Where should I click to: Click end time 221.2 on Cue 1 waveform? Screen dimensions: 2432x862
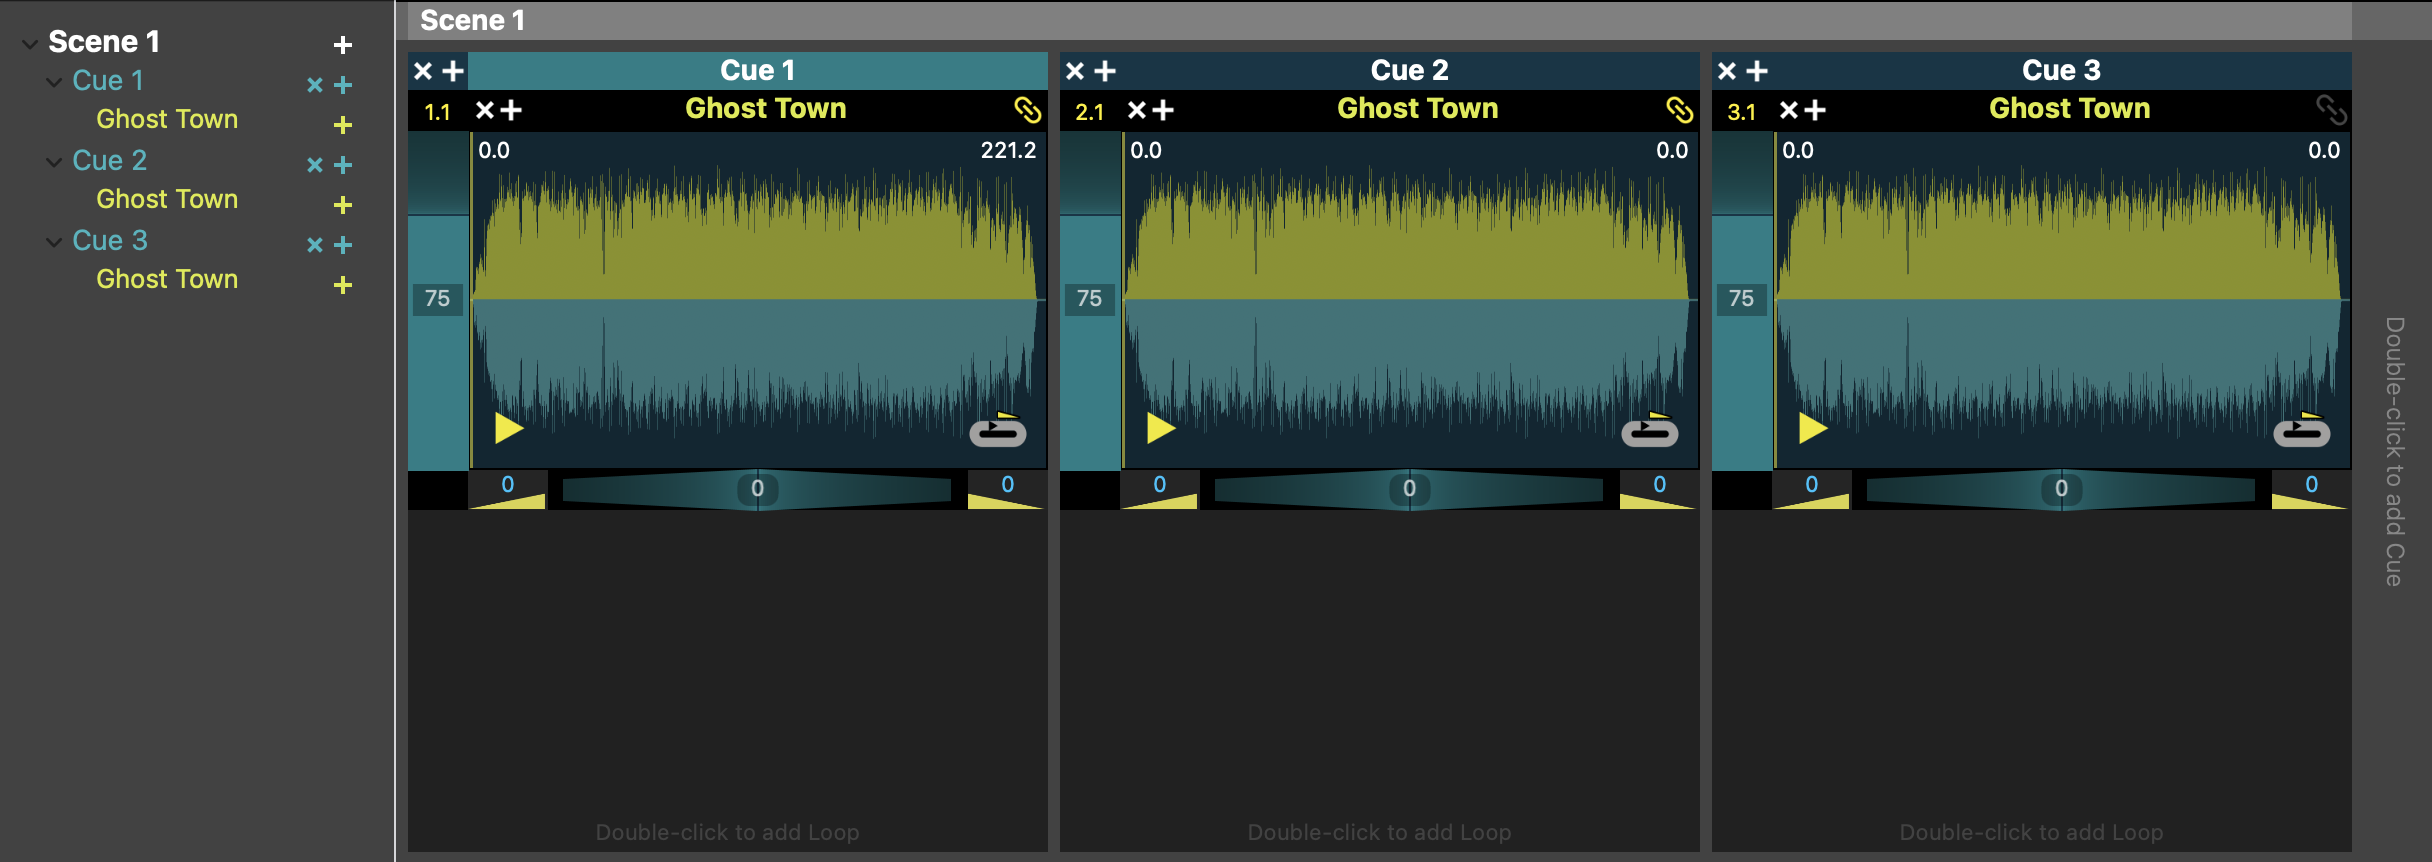pyautogui.click(x=1008, y=151)
